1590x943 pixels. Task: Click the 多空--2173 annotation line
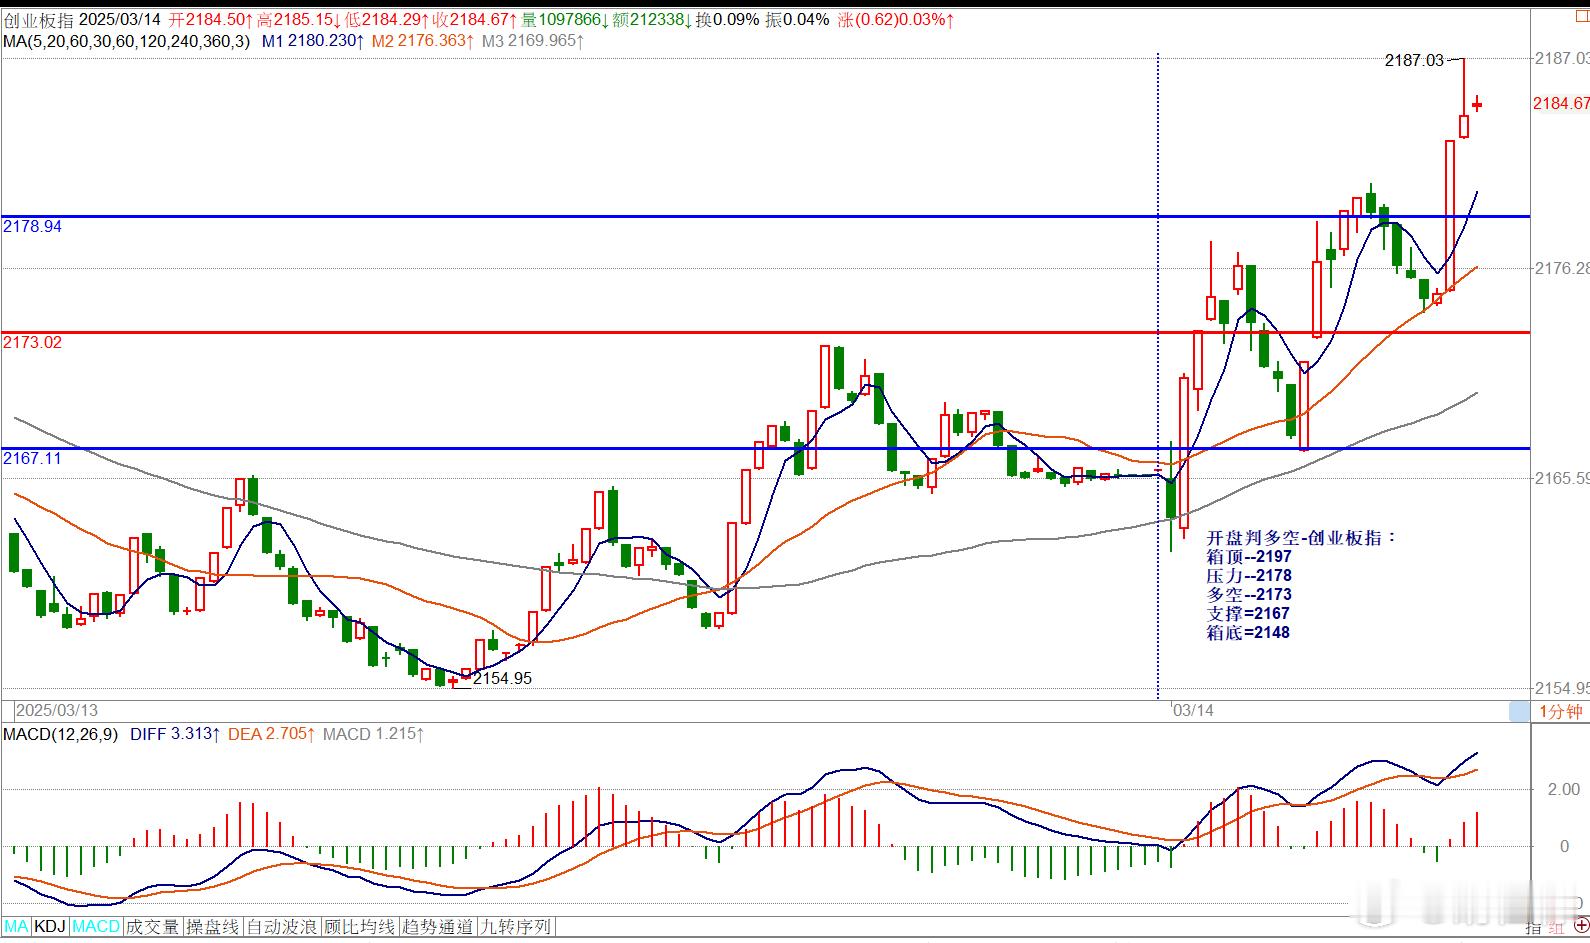[1249, 594]
